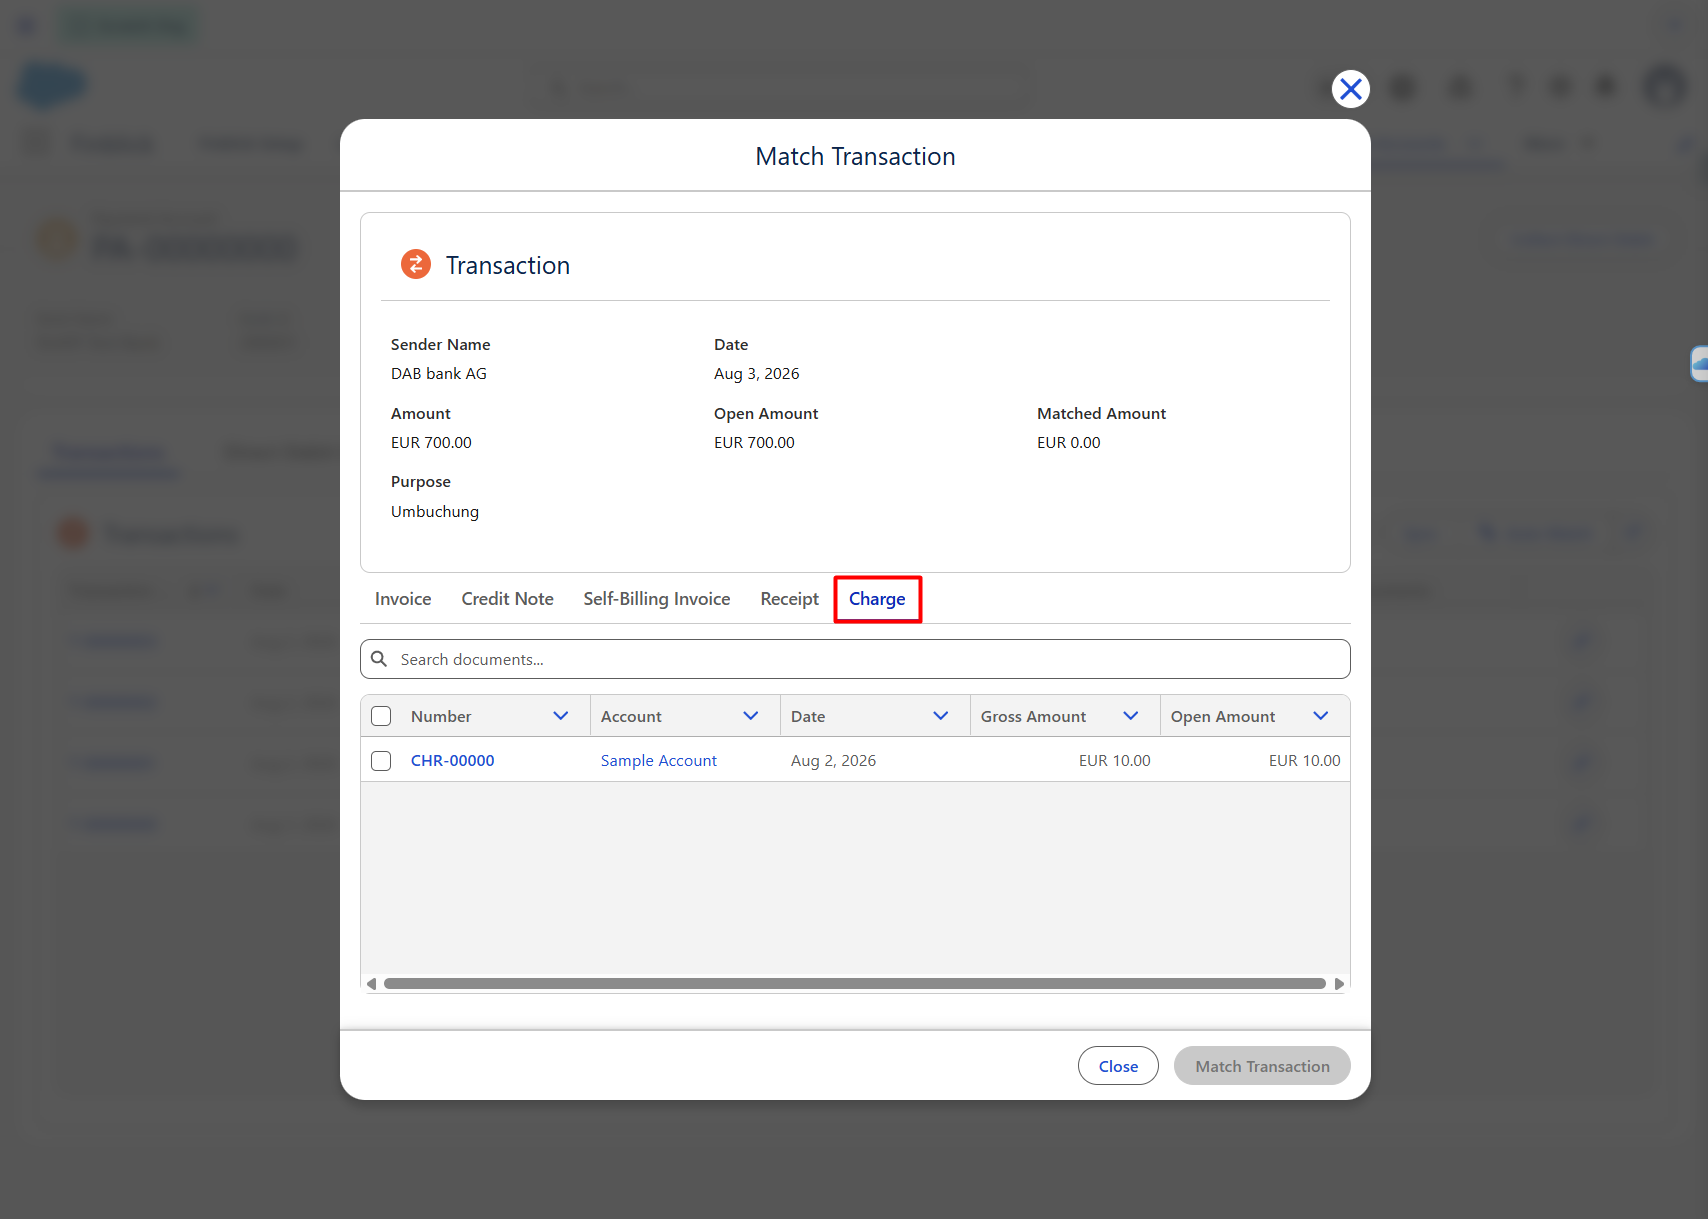The width and height of the screenshot is (1708, 1219).
Task: Select the Charge tab
Action: [877, 599]
